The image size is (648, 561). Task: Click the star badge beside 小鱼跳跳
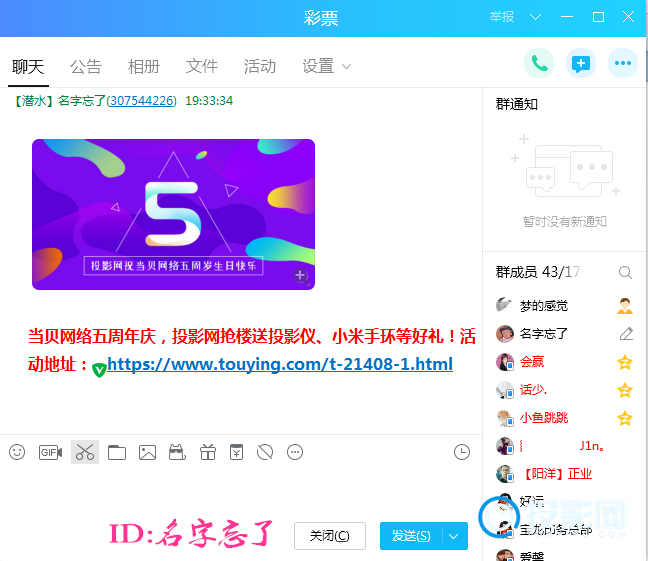point(625,418)
